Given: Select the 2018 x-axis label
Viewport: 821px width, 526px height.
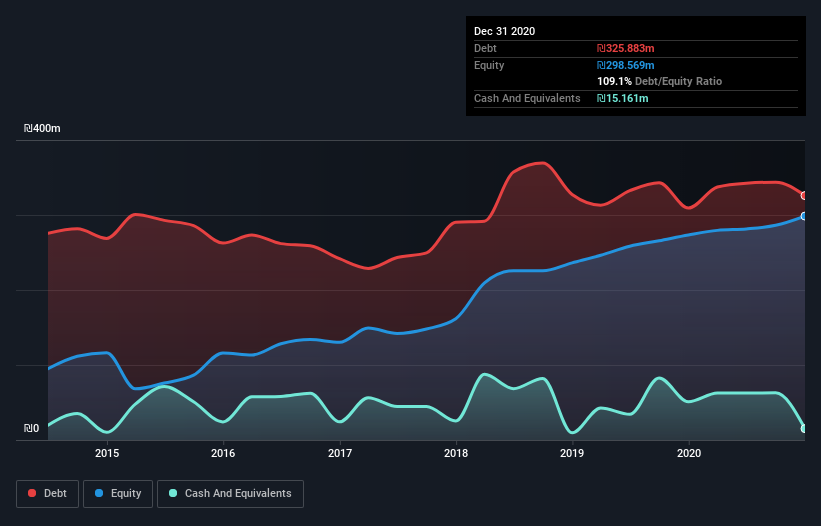Looking at the screenshot, I should (x=456, y=453).
